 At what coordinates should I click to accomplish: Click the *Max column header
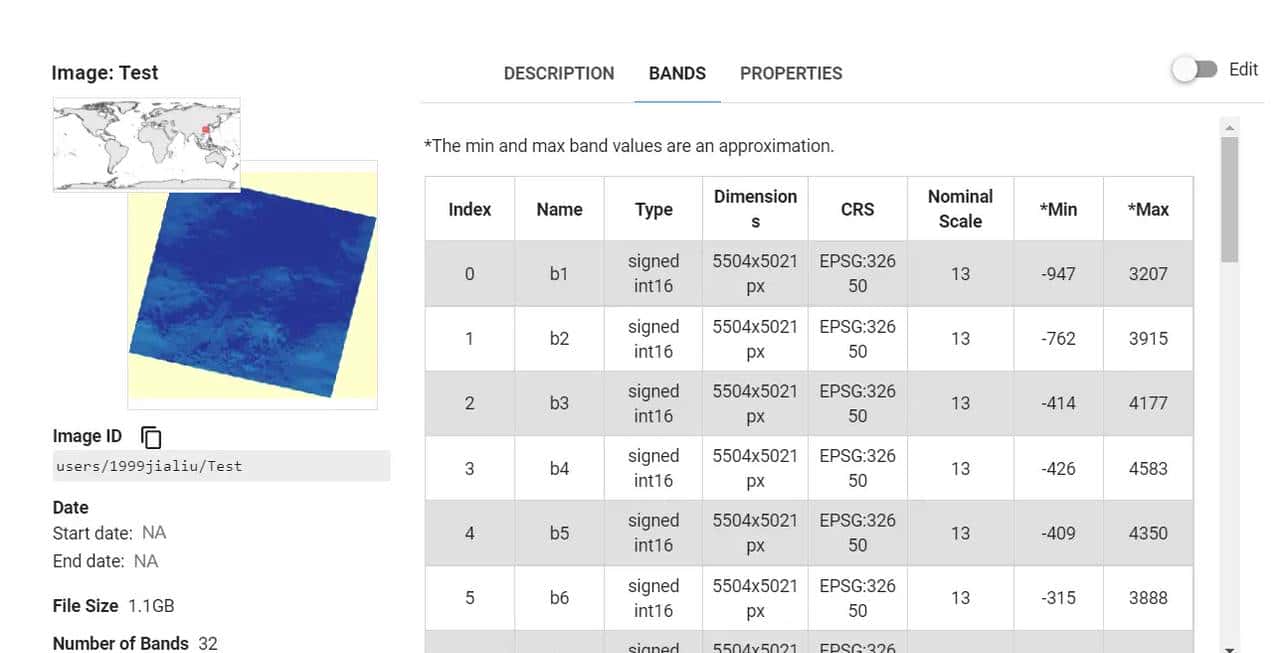1148,209
